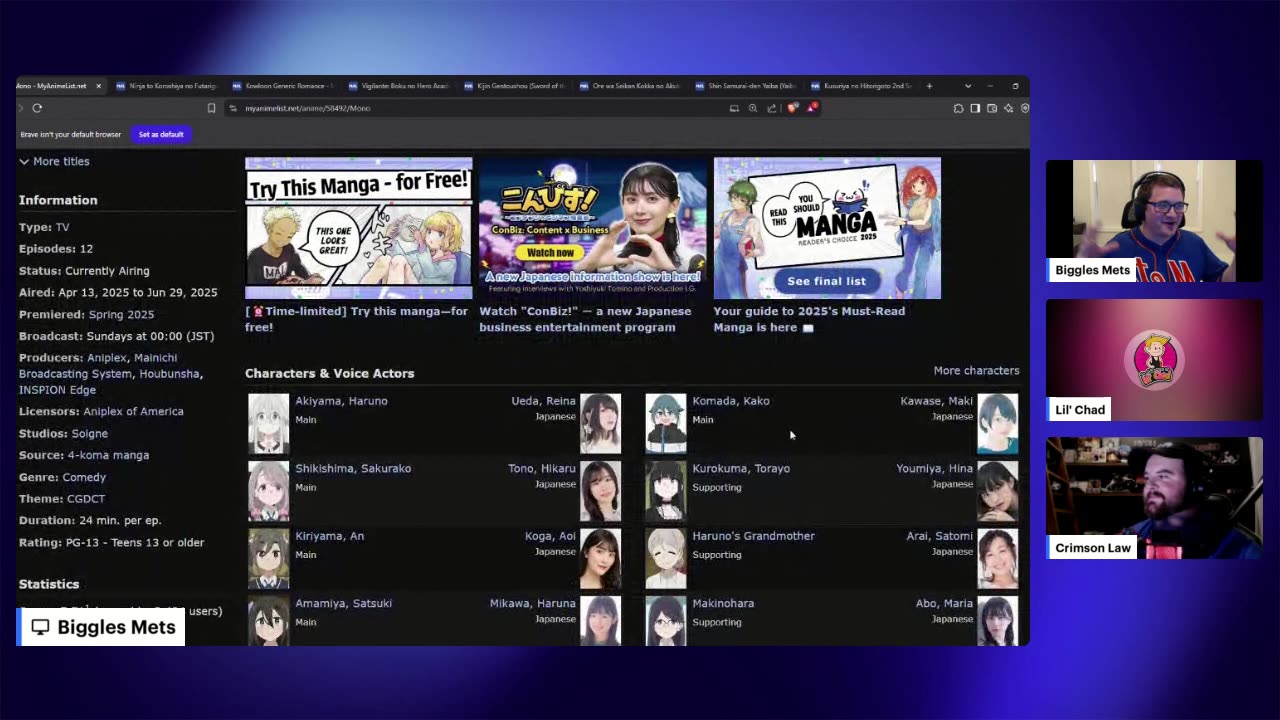Screen dimensions: 1280x720
Task: Open Aniplex of America licensor link
Action: pyautogui.click(x=133, y=411)
